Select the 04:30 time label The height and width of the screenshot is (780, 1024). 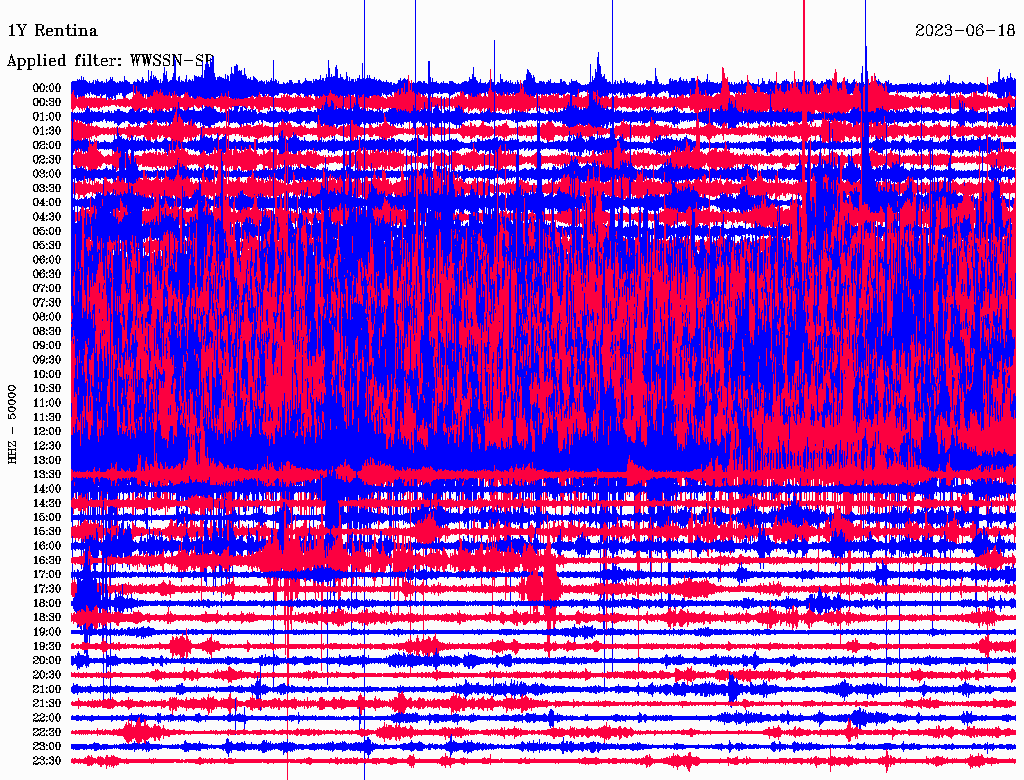click(47, 217)
